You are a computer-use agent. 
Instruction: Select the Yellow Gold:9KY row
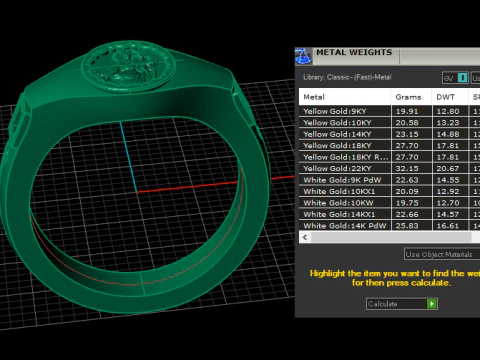pos(389,111)
